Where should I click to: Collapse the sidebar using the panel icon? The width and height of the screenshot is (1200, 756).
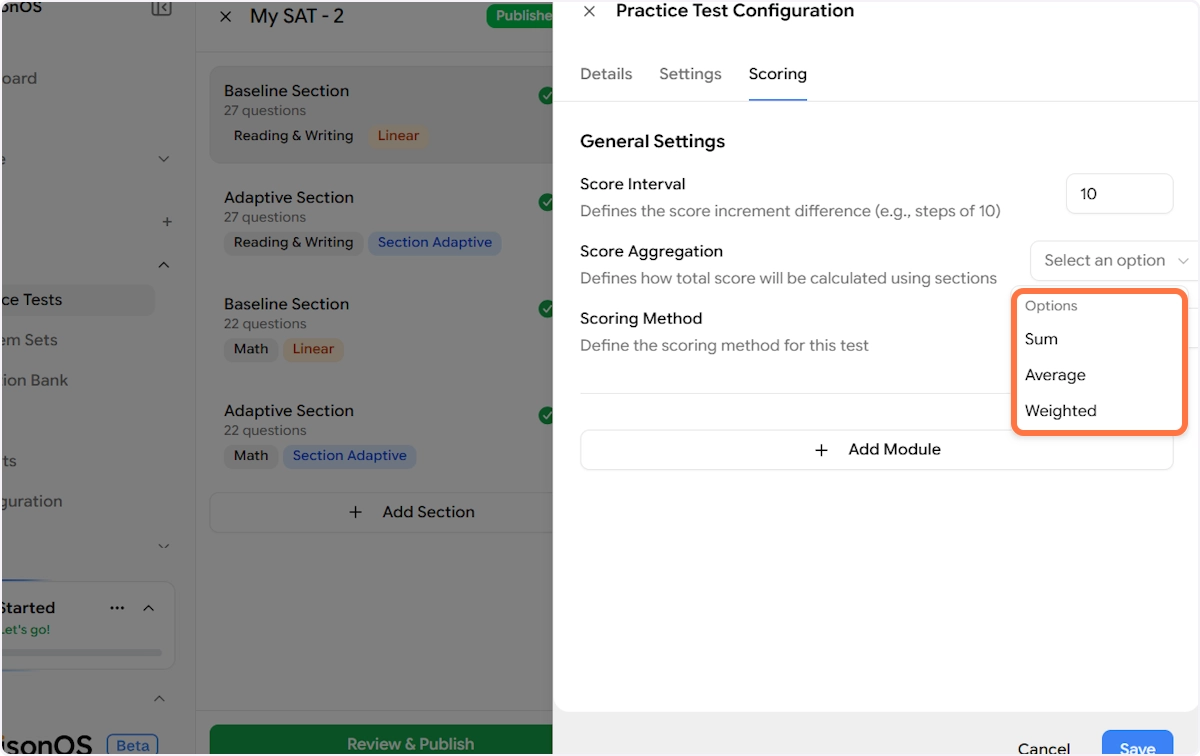pos(161,9)
